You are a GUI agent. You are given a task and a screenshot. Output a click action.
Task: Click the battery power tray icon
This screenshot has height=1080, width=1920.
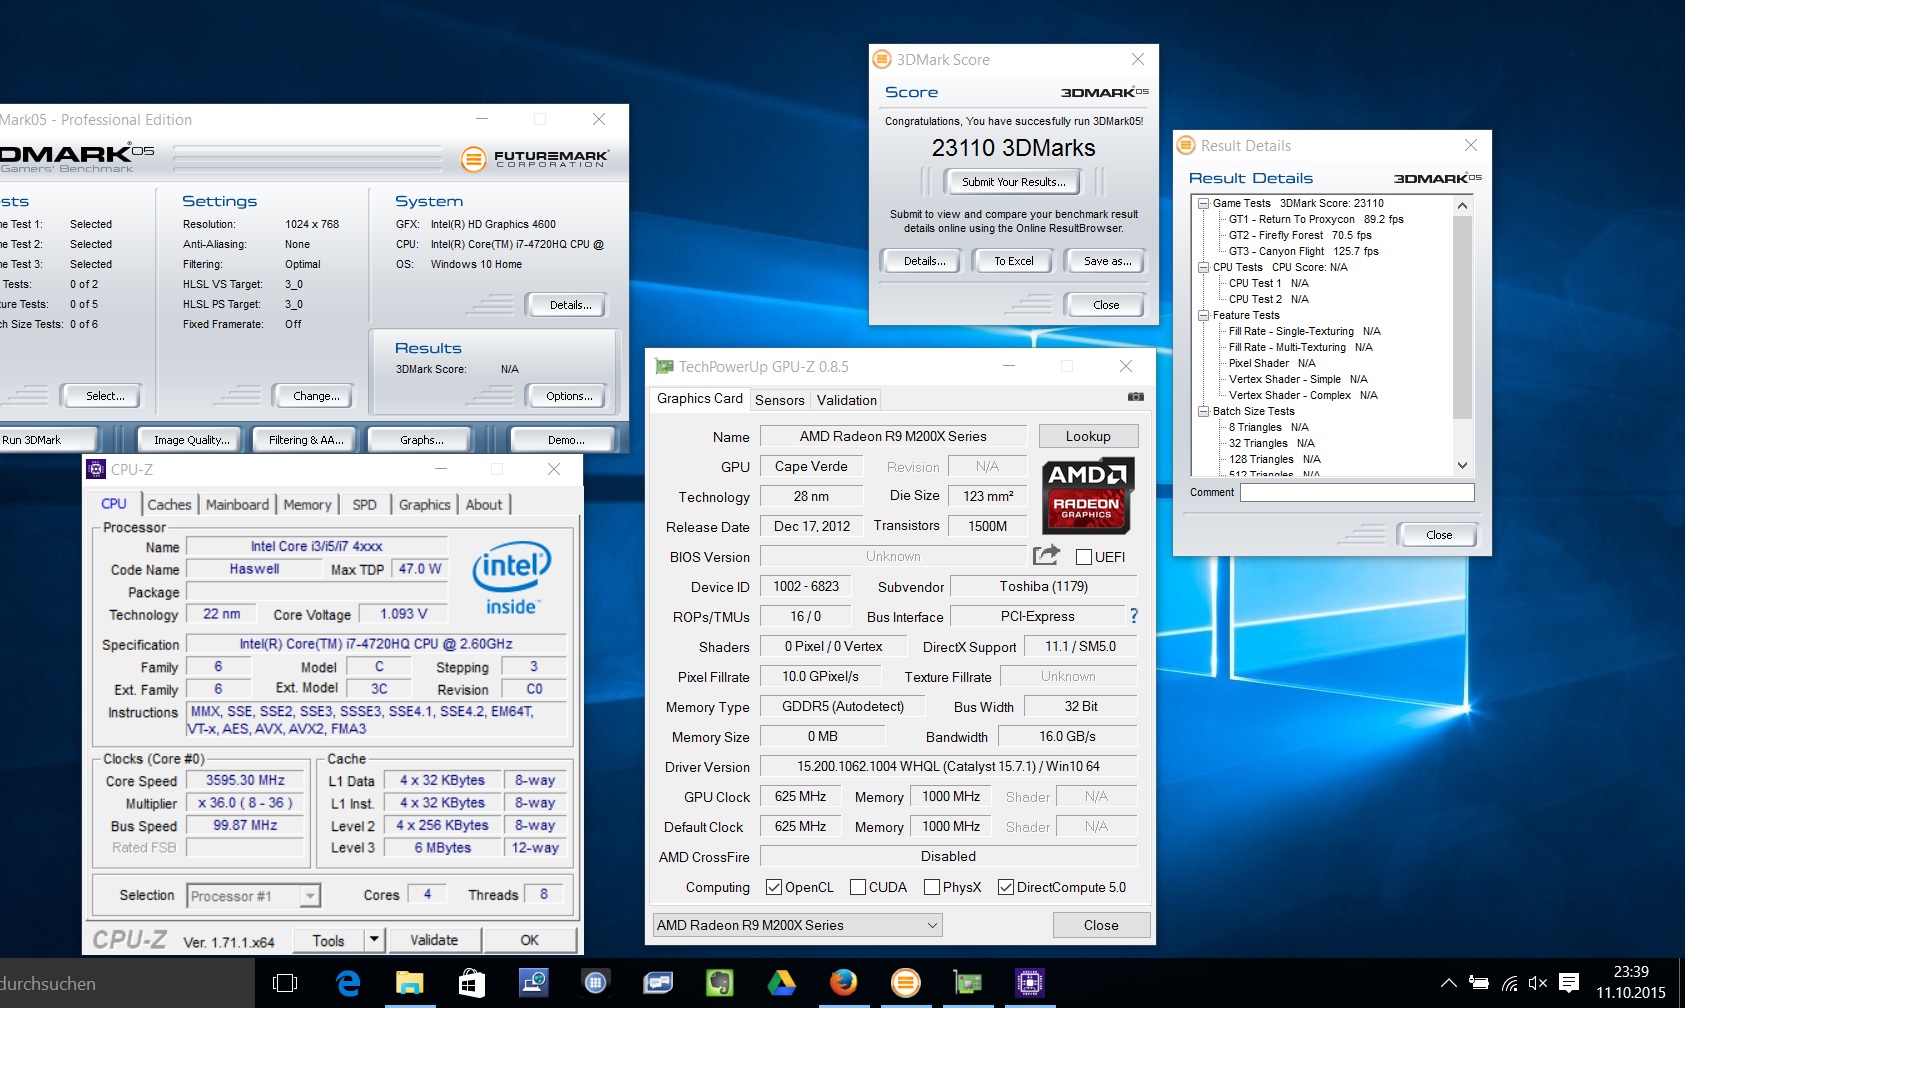tap(1478, 983)
